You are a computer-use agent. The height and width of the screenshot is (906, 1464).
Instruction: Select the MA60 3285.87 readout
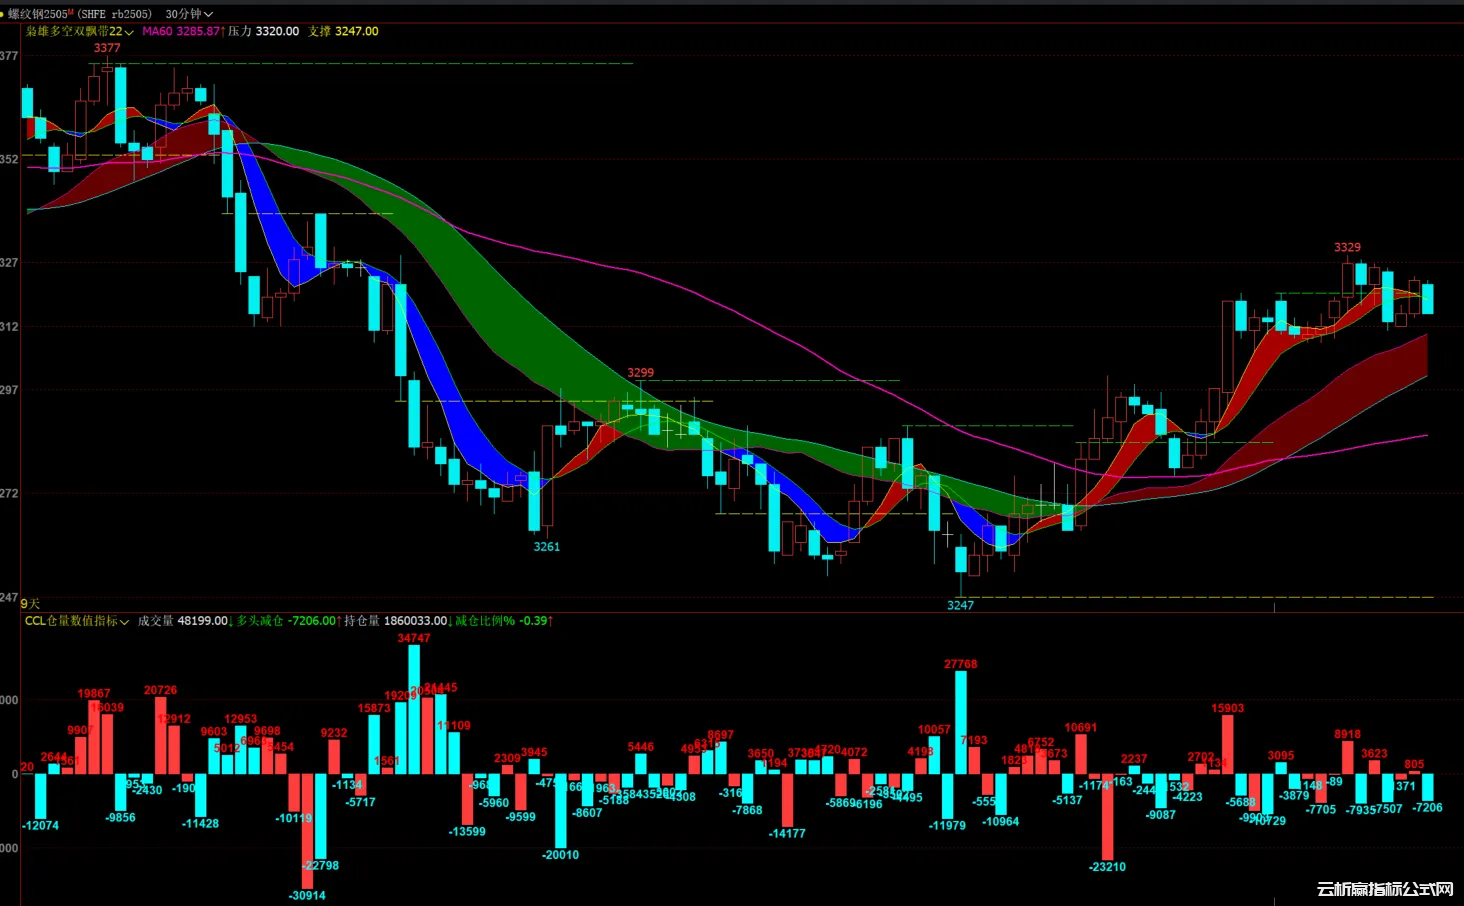[182, 32]
